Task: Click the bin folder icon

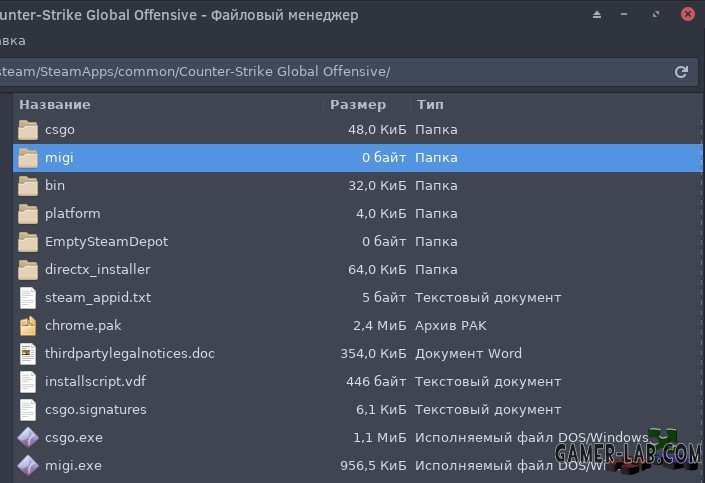Action: (28, 186)
